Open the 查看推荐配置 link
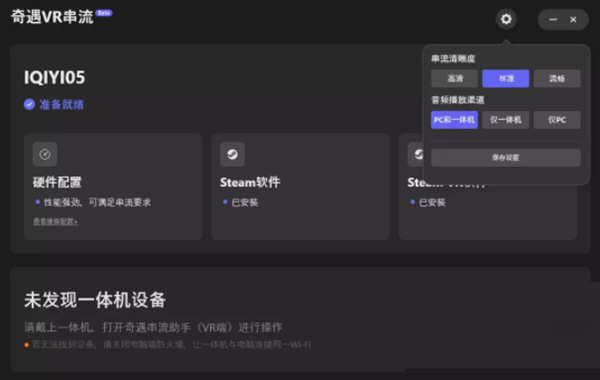The height and width of the screenshot is (380, 600). pos(55,221)
